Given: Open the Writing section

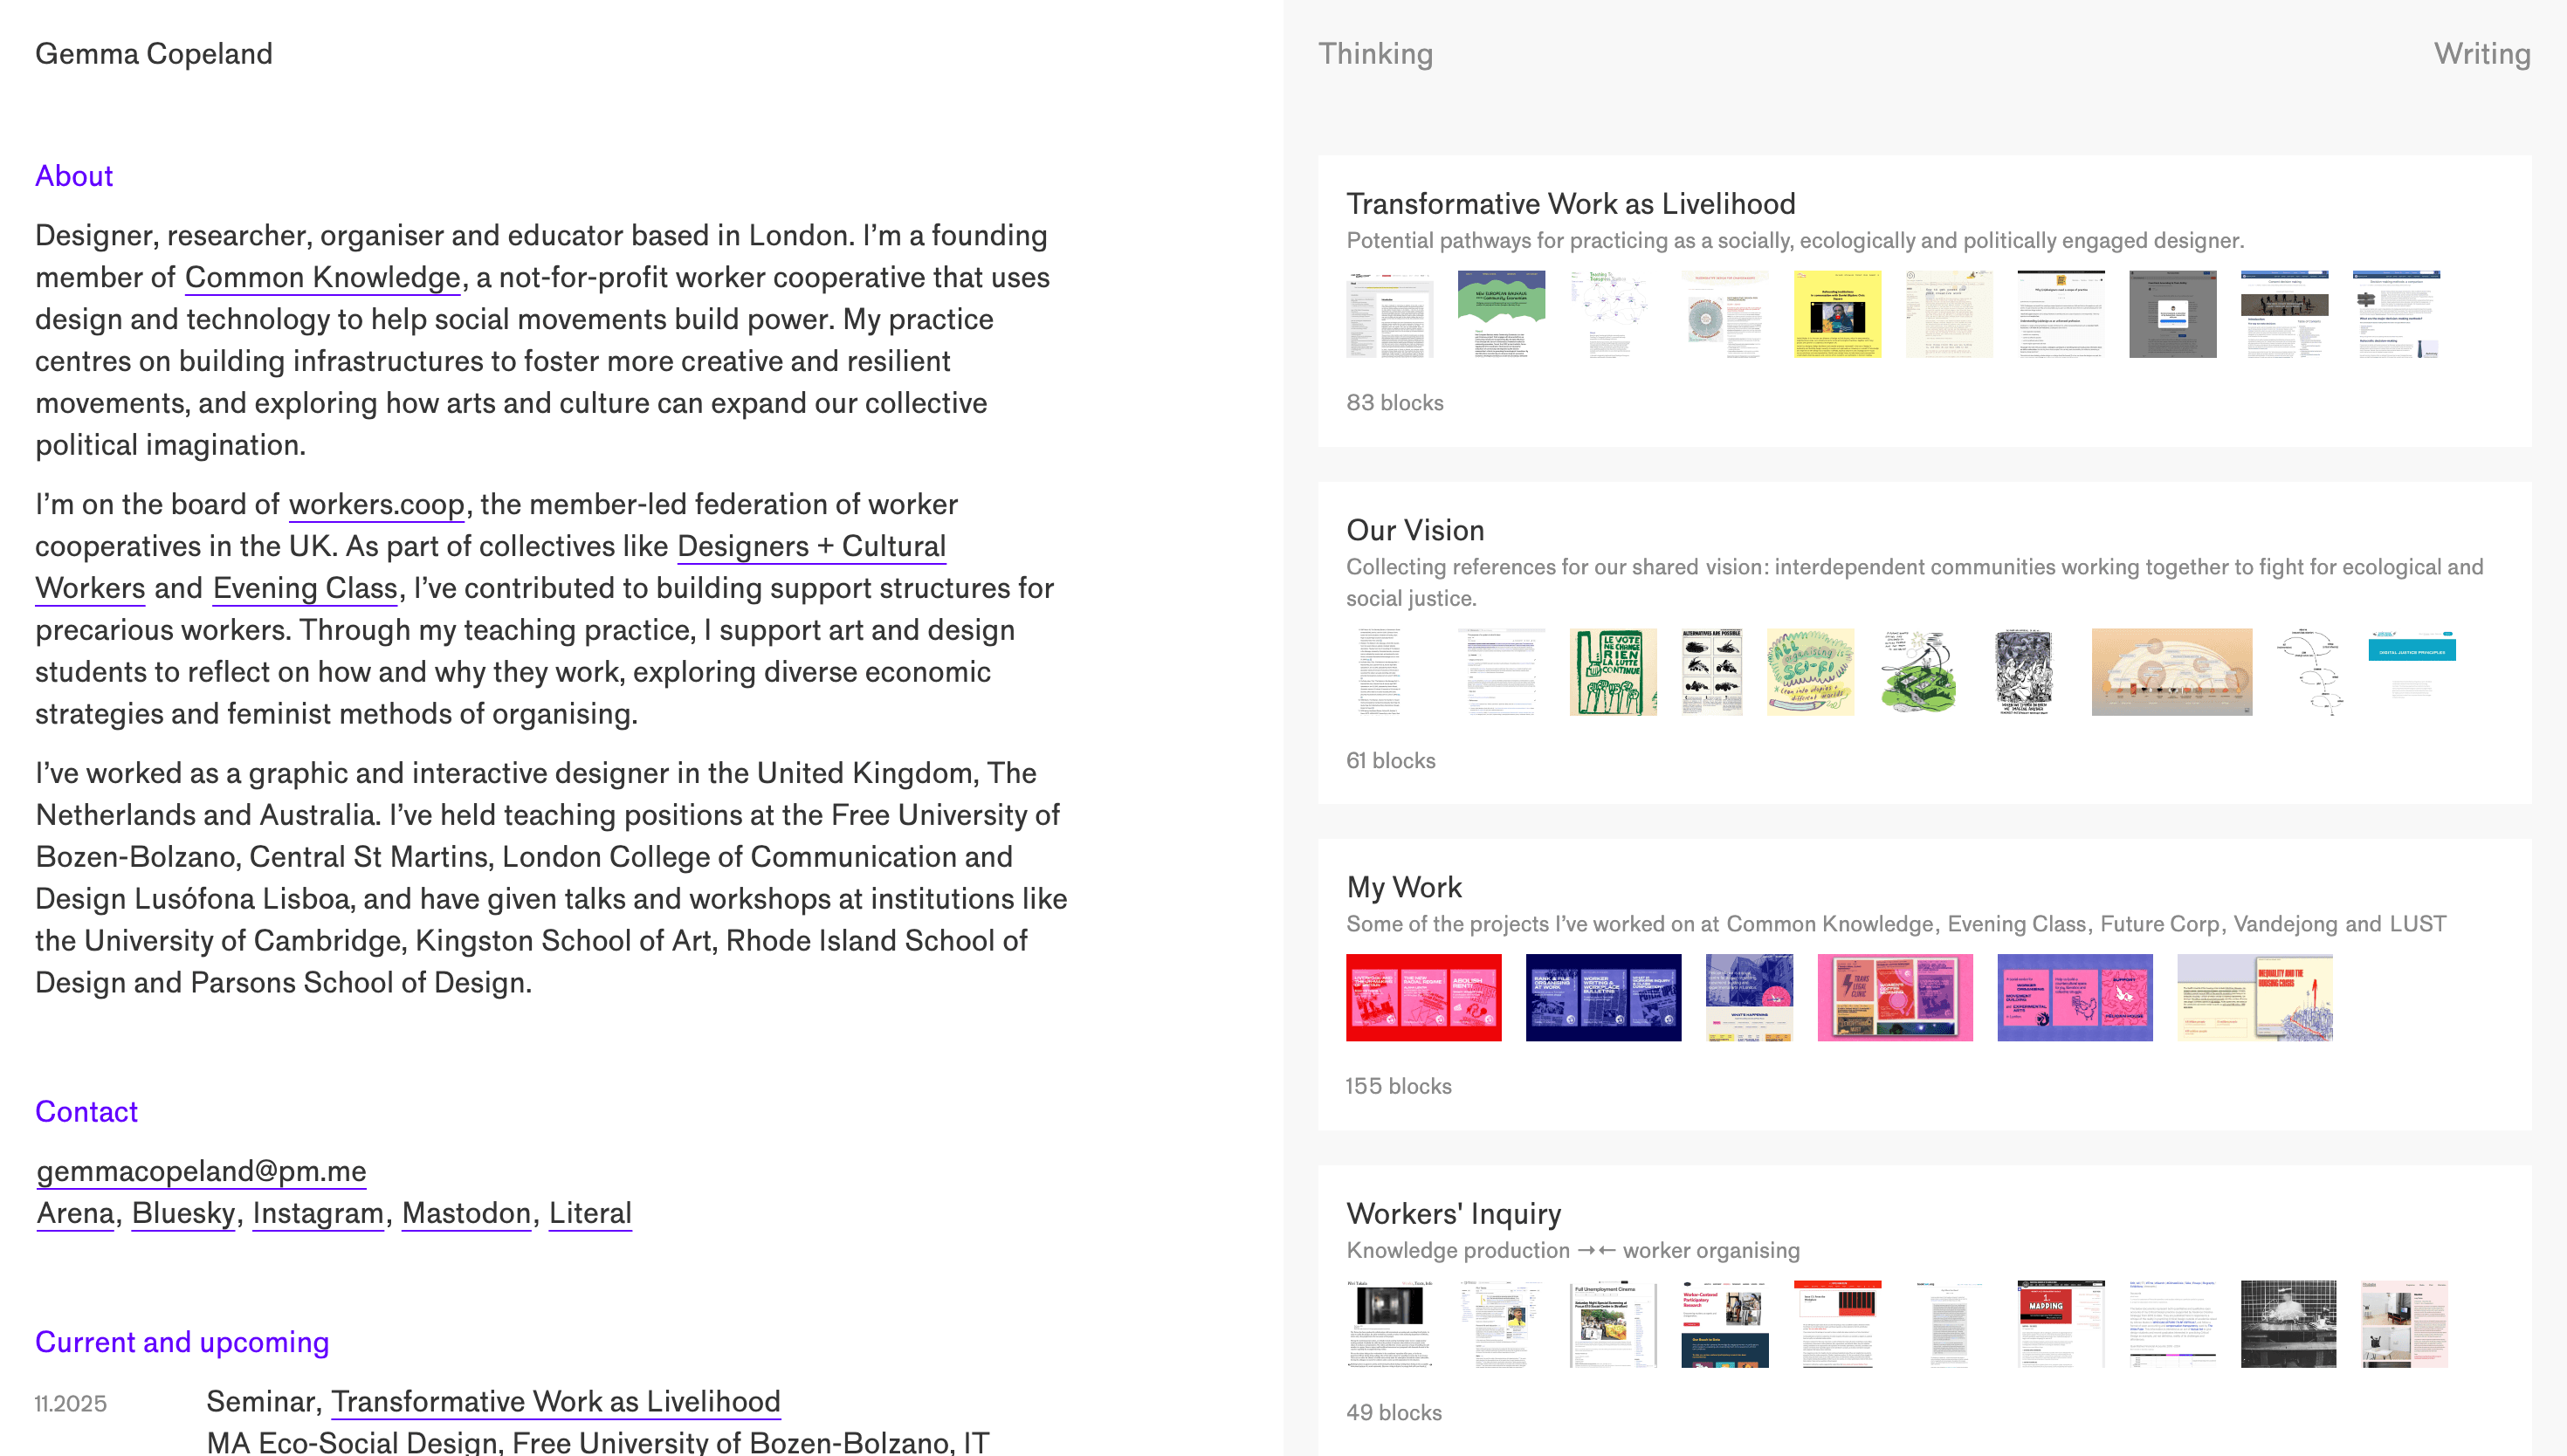Looking at the screenshot, I should click(x=2482, y=53).
